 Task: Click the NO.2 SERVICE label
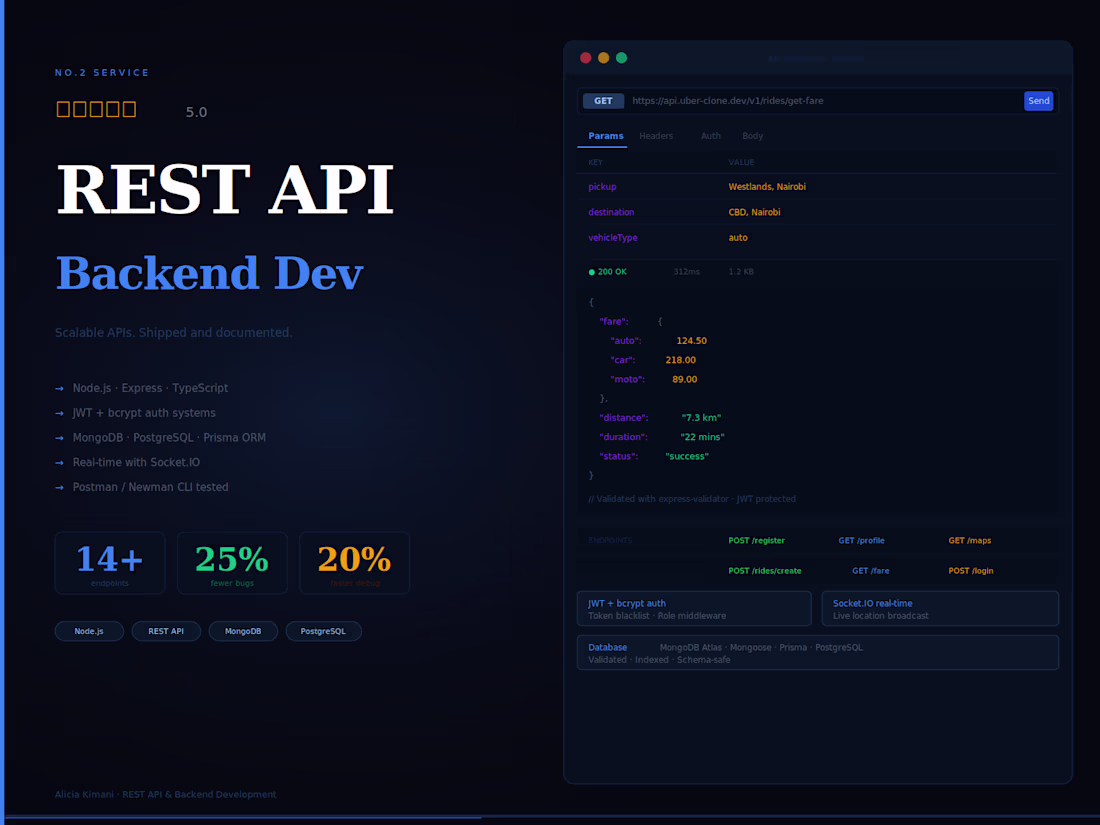coord(102,73)
